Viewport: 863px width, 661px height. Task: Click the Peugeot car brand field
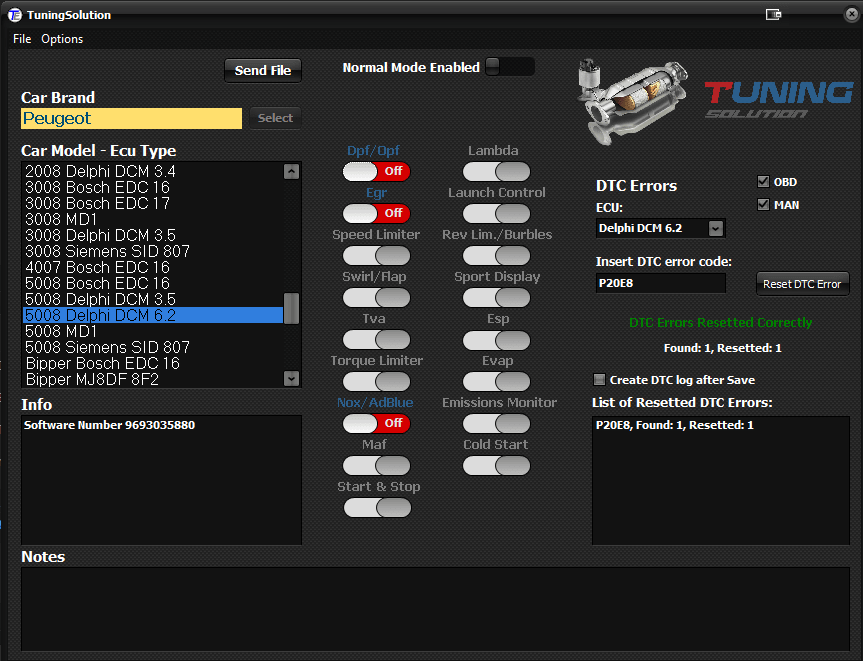[132, 118]
